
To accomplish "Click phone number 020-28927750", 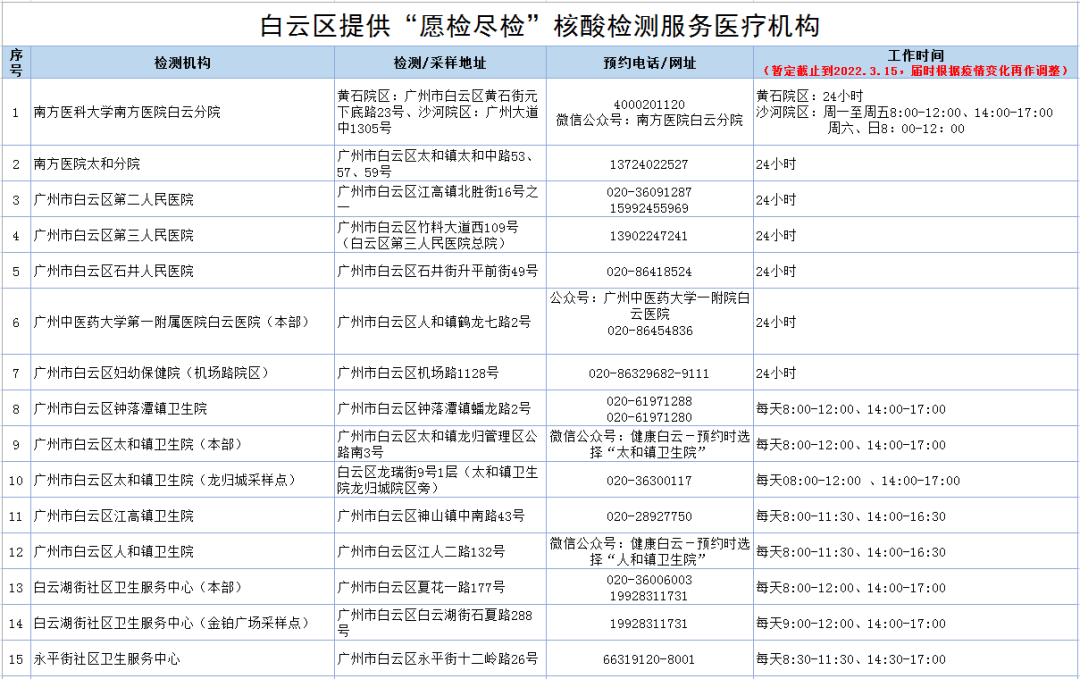I will click(x=649, y=517).
